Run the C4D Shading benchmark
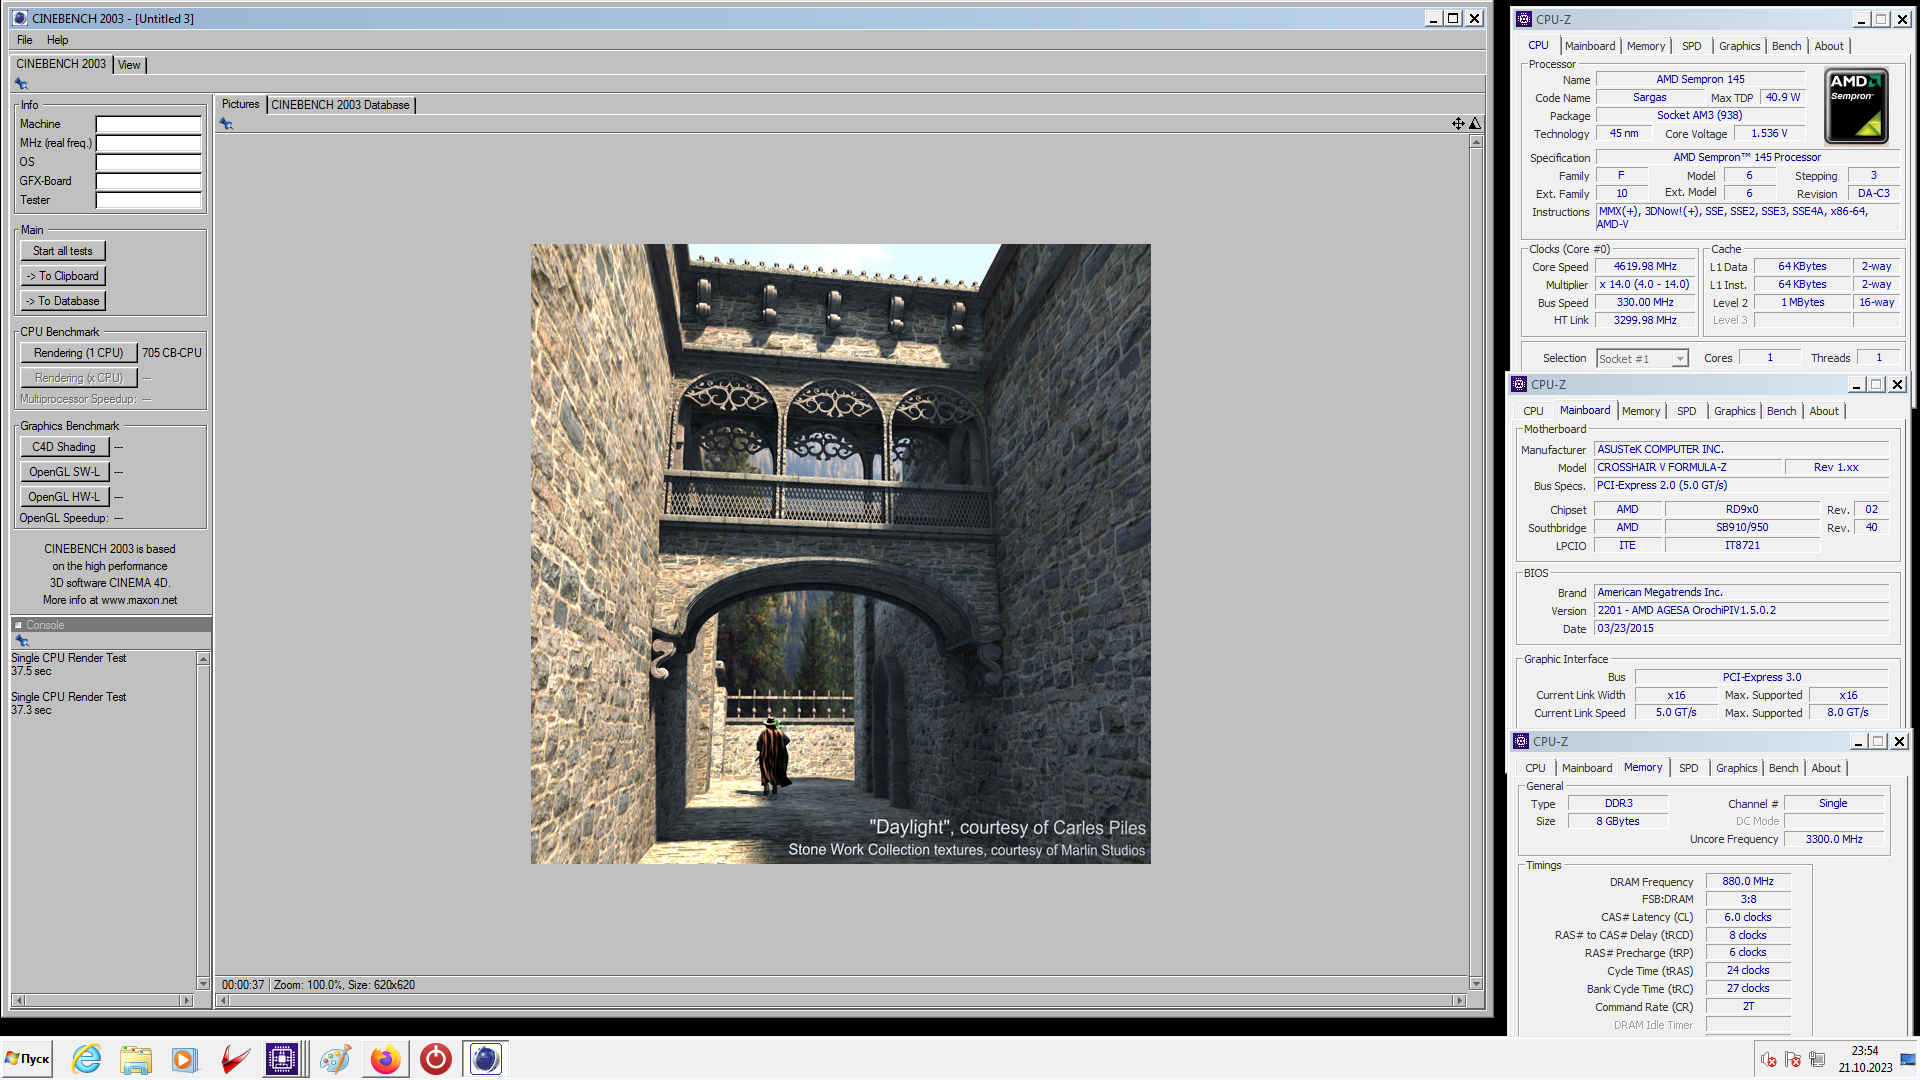1920x1080 pixels. pyautogui.click(x=64, y=447)
